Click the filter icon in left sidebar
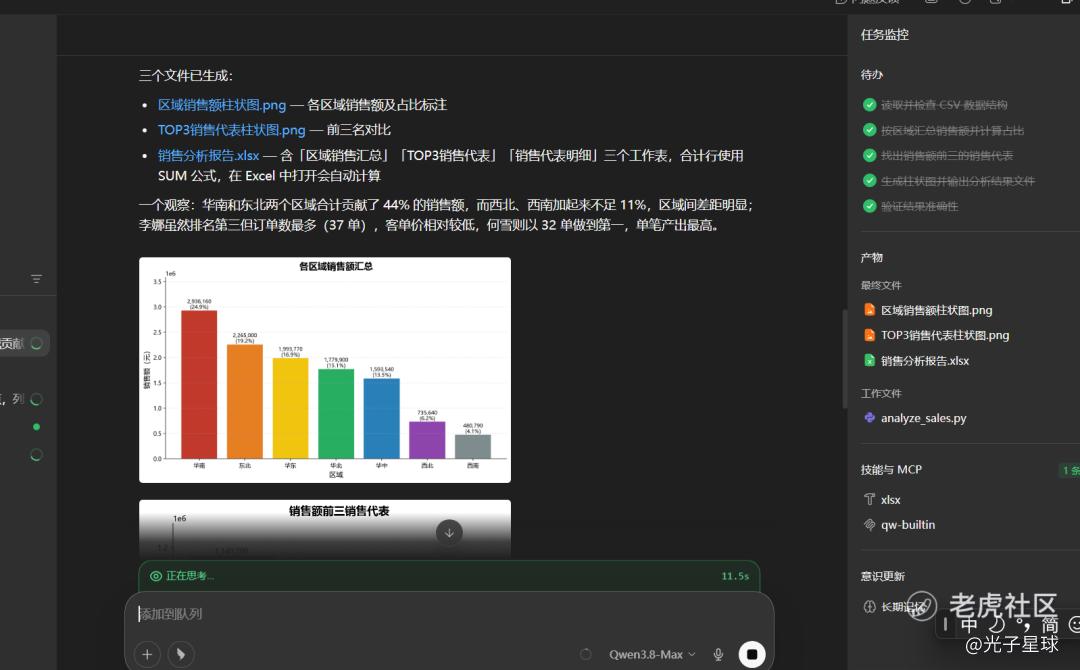The height and width of the screenshot is (670, 1080). [x=37, y=279]
